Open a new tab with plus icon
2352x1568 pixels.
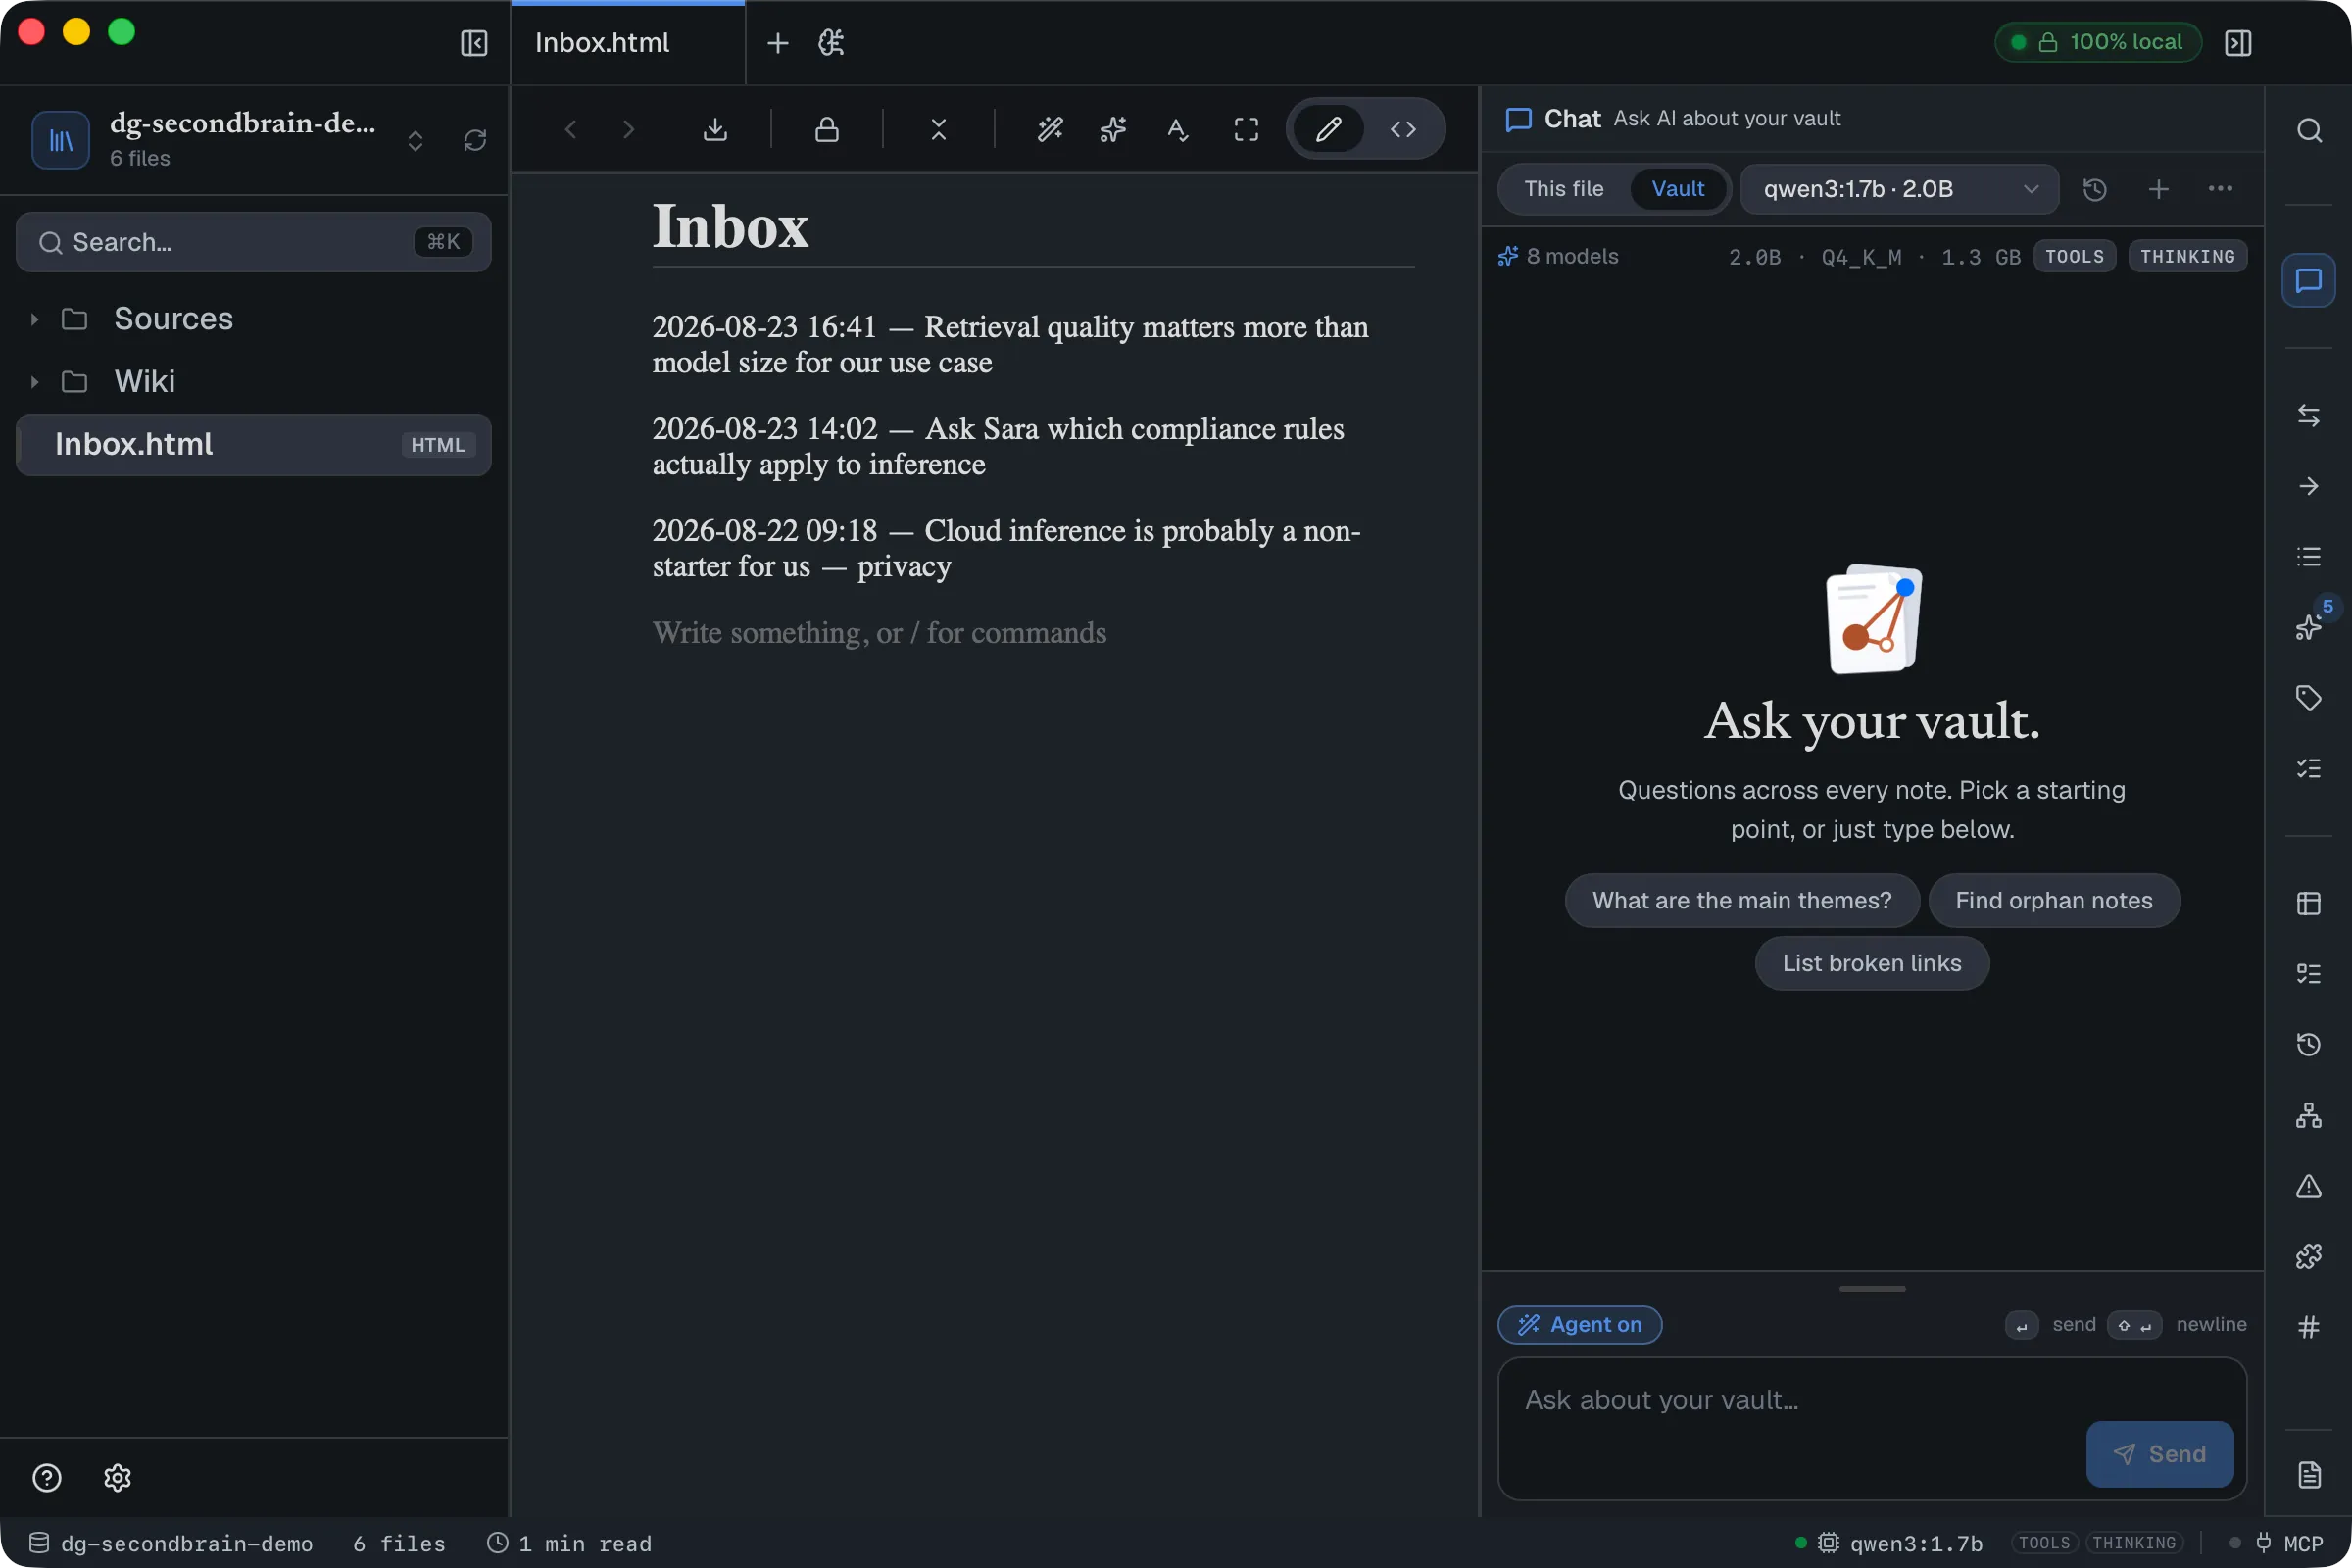click(x=777, y=43)
